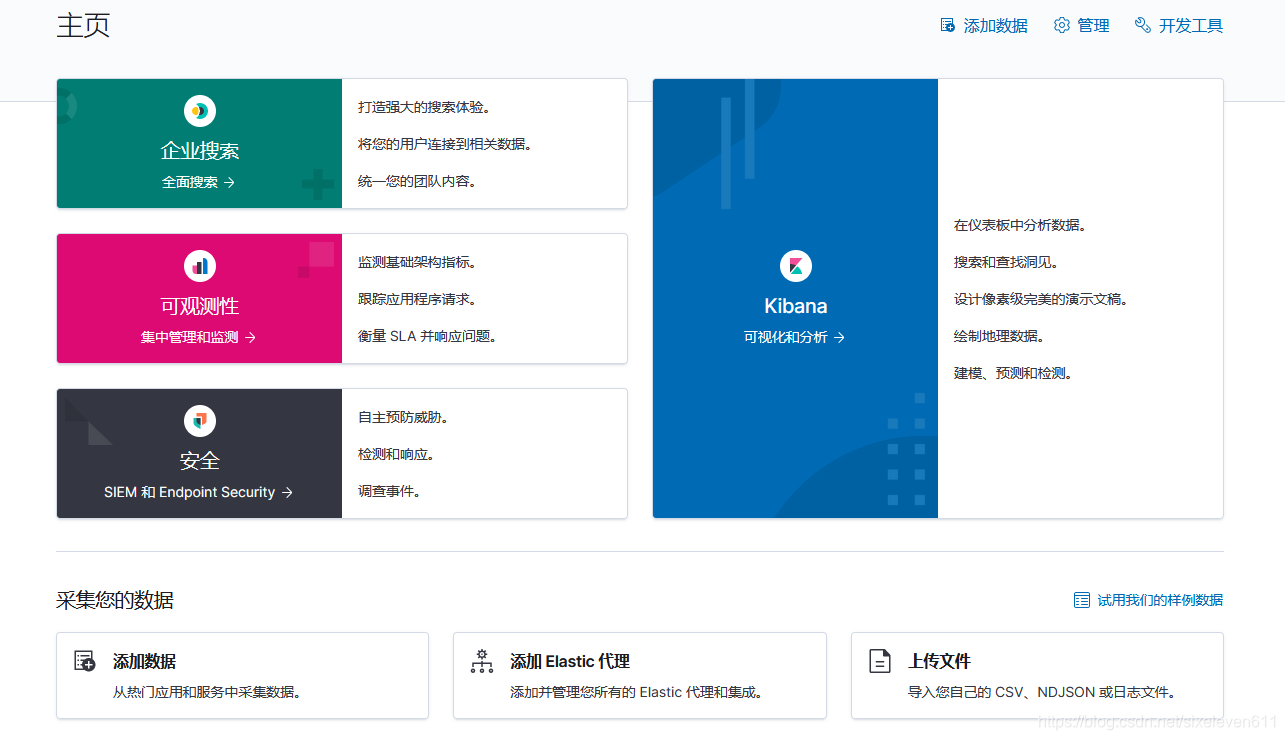Click the sample data table icon beside 试用我们的样例数据
Viewport: 1285px width, 740px height.
pyautogui.click(x=1081, y=599)
